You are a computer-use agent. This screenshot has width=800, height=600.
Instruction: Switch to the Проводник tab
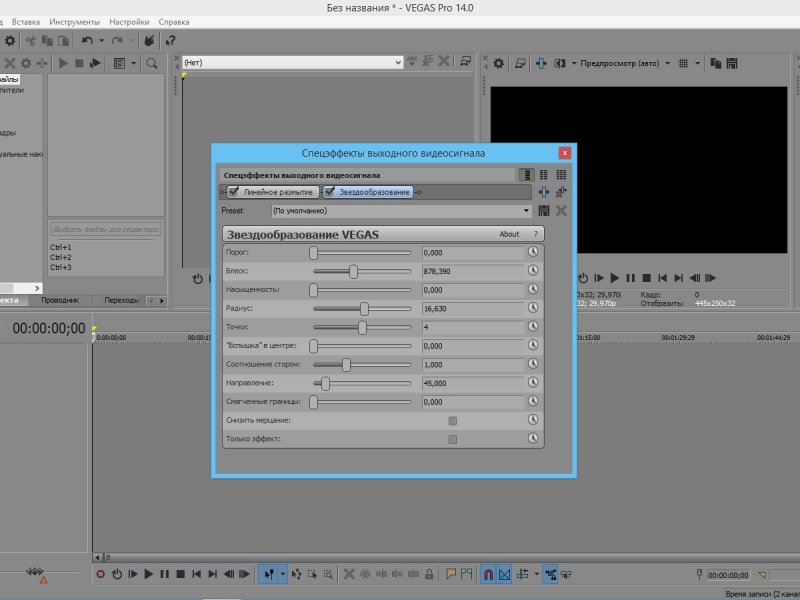pos(60,300)
